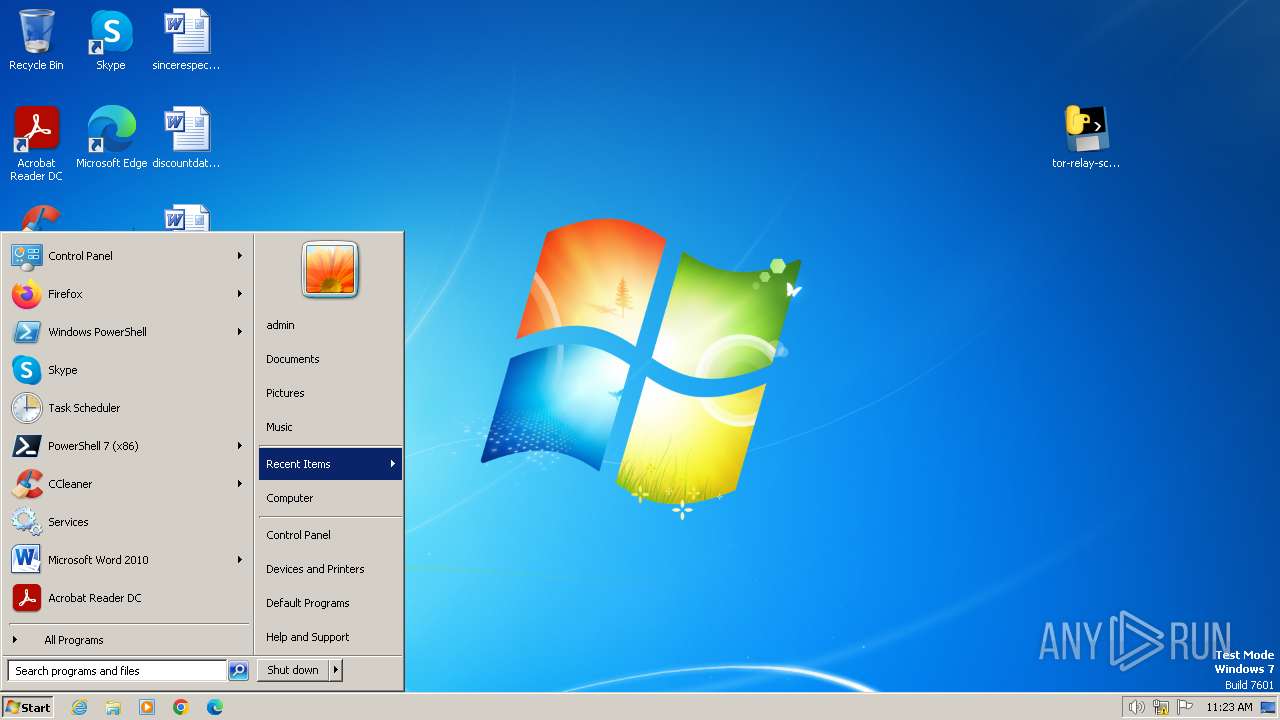Image resolution: width=1280 pixels, height=720 pixels.
Task: Click the Microsoft Word 2010 icon
Action: click(x=26, y=560)
